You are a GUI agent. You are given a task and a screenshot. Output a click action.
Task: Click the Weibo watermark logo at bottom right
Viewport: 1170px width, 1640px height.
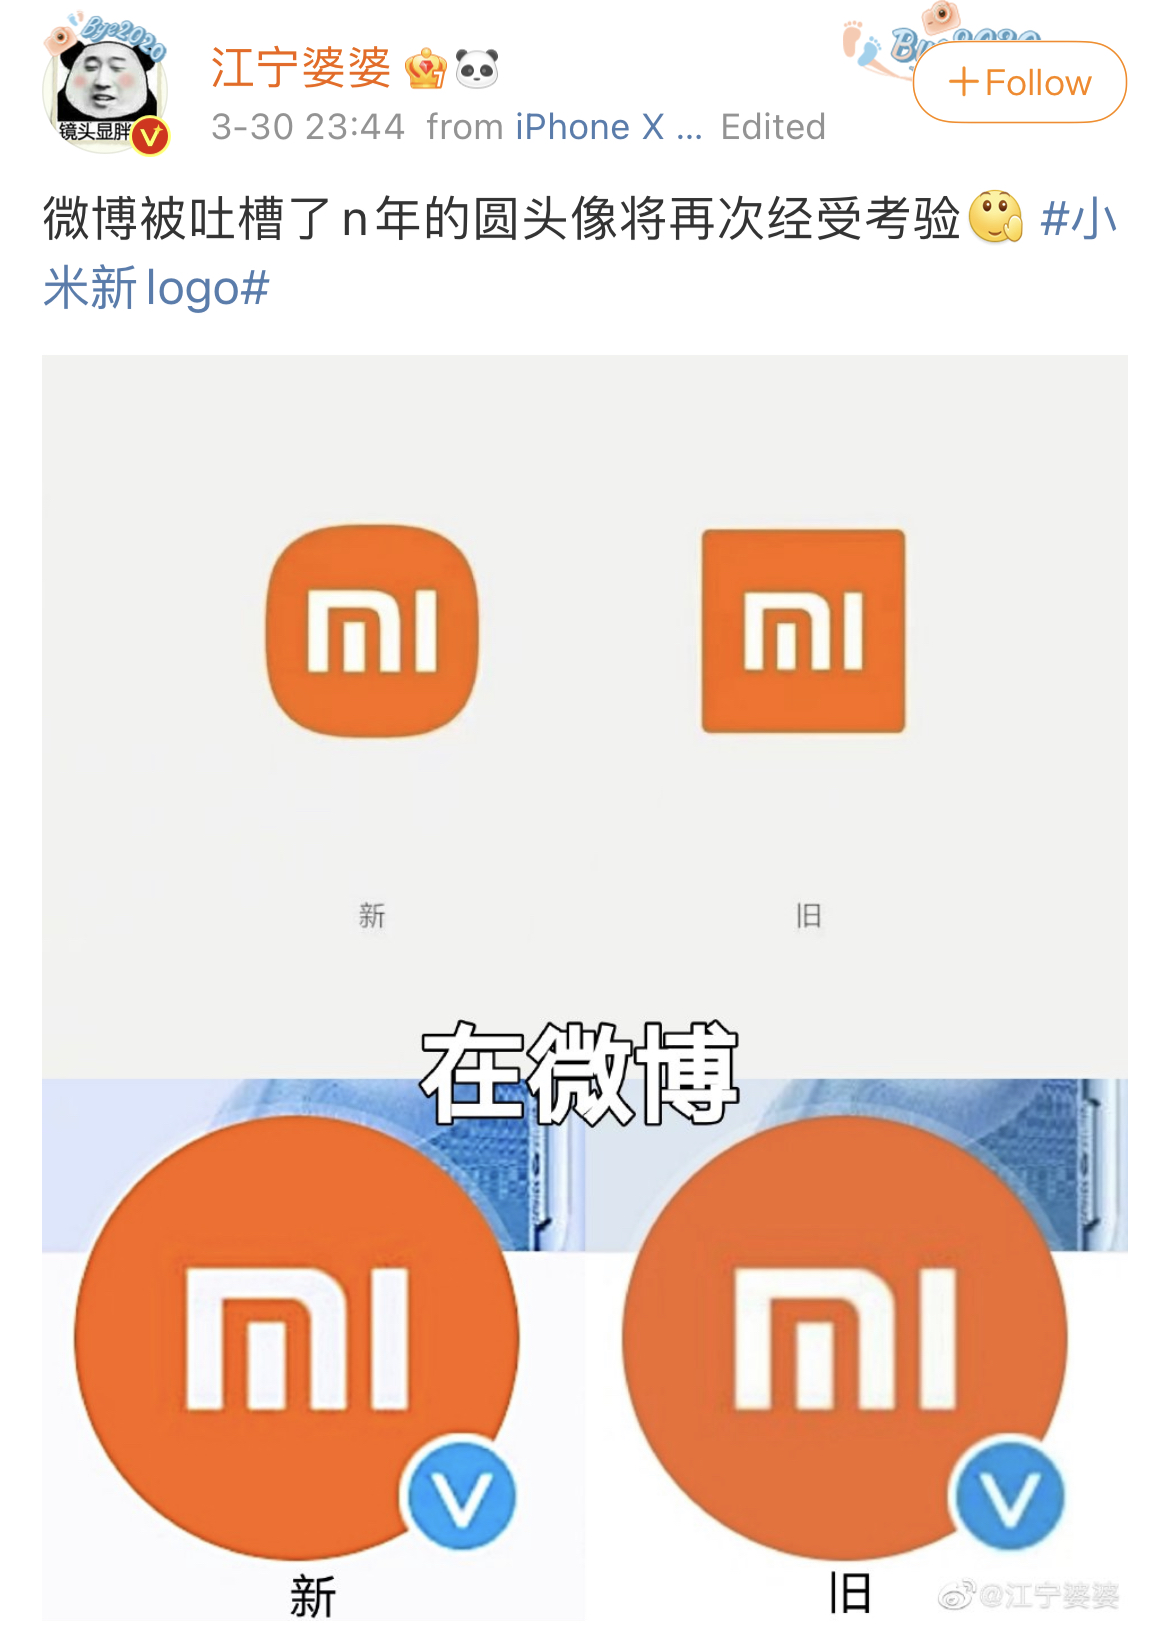(x=956, y=1595)
